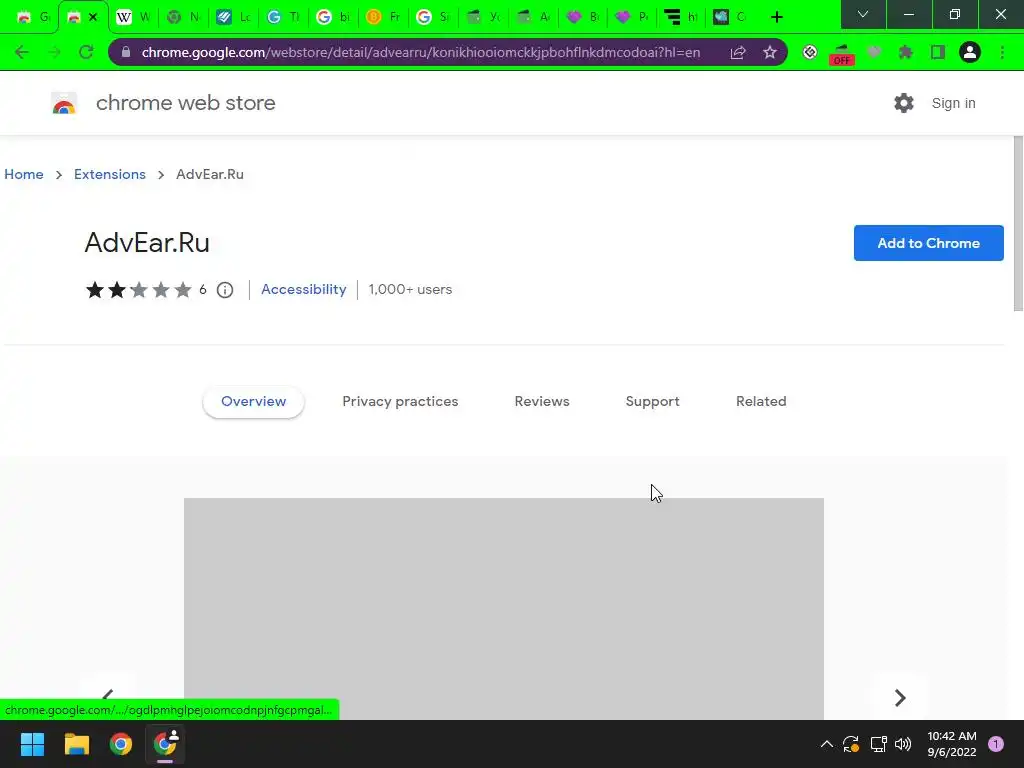
Task: Open the Privacy practices tab
Action: click(x=400, y=402)
